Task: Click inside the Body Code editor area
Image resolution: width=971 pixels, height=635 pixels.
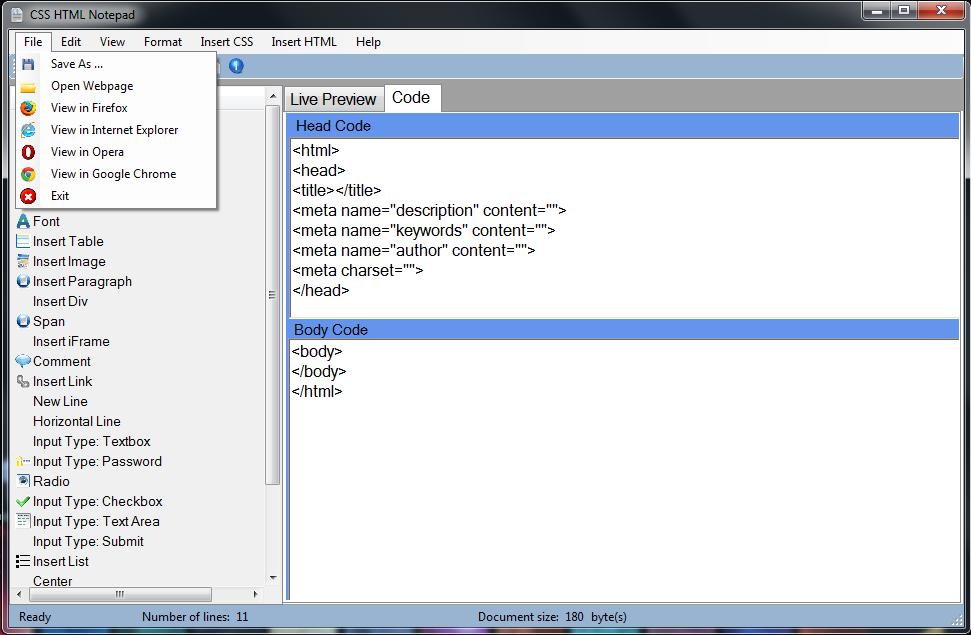Action: click(x=624, y=470)
